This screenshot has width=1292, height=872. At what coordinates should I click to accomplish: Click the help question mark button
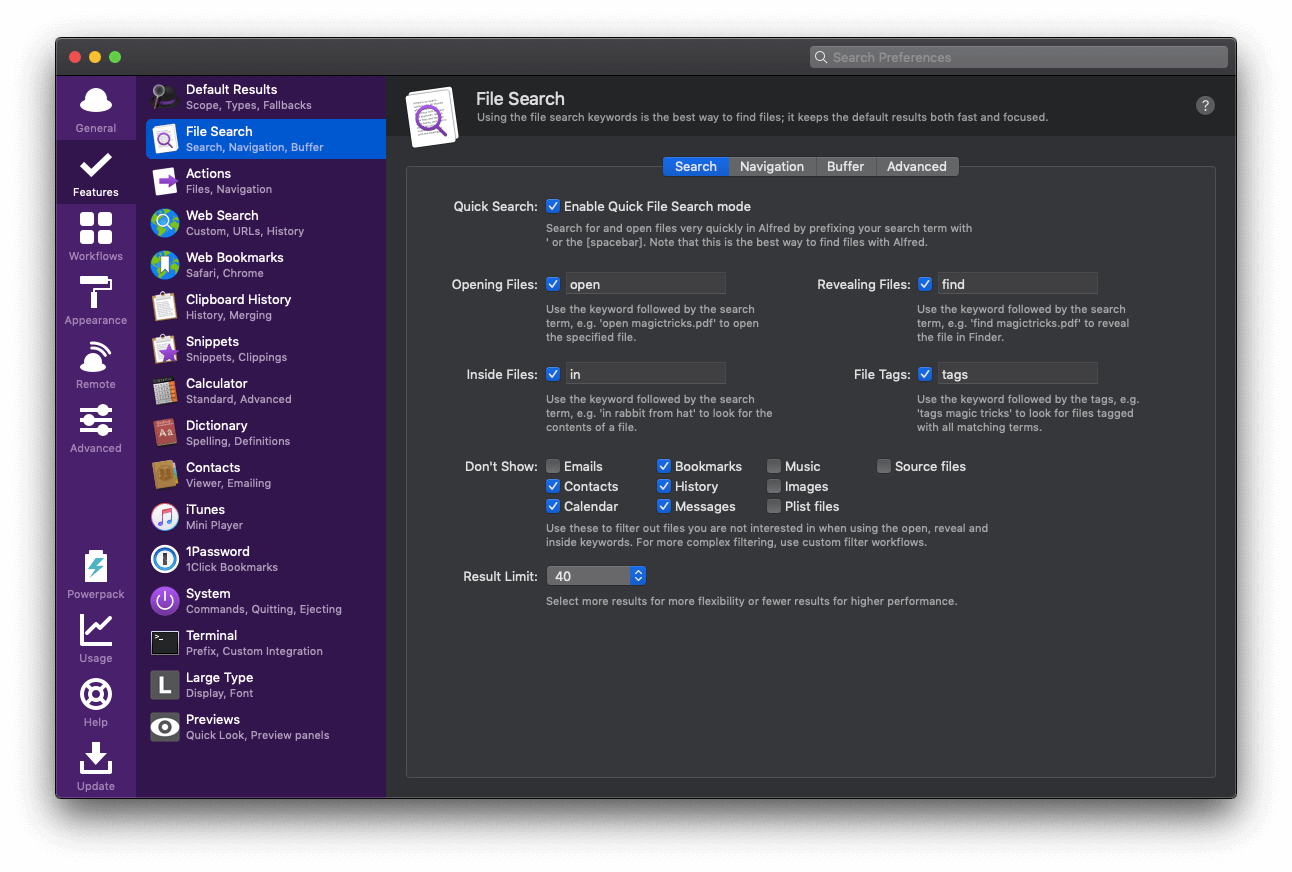[x=1205, y=105]
